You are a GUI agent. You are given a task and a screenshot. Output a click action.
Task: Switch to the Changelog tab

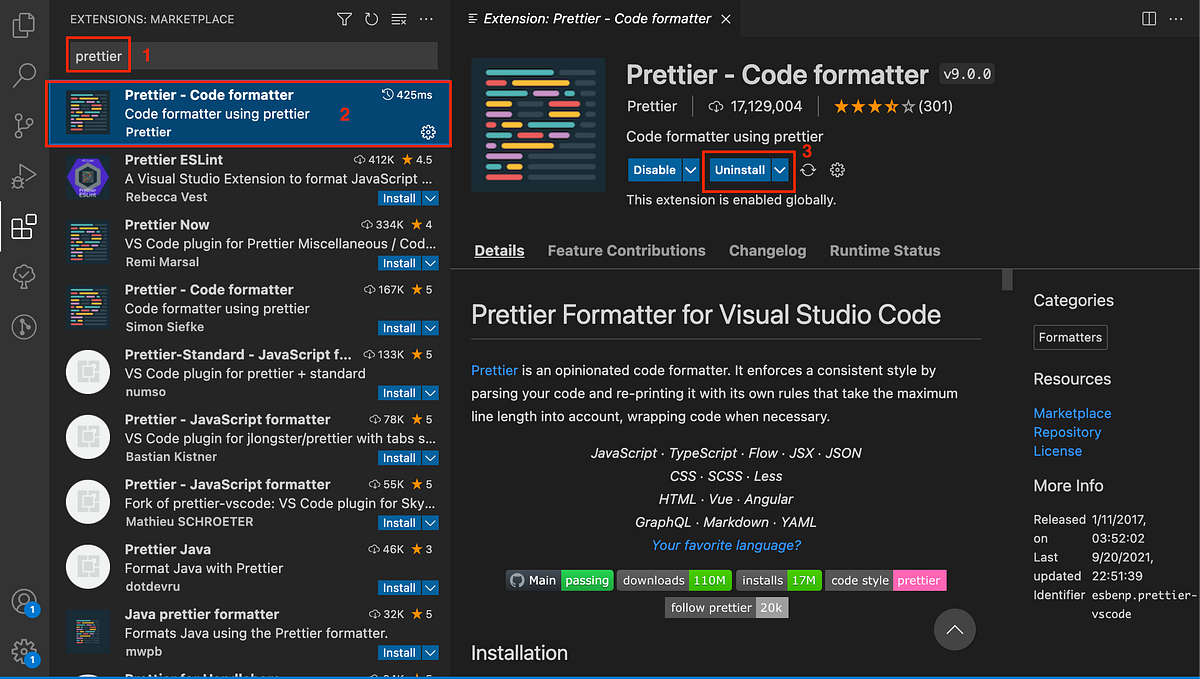[x=767, y=251]
